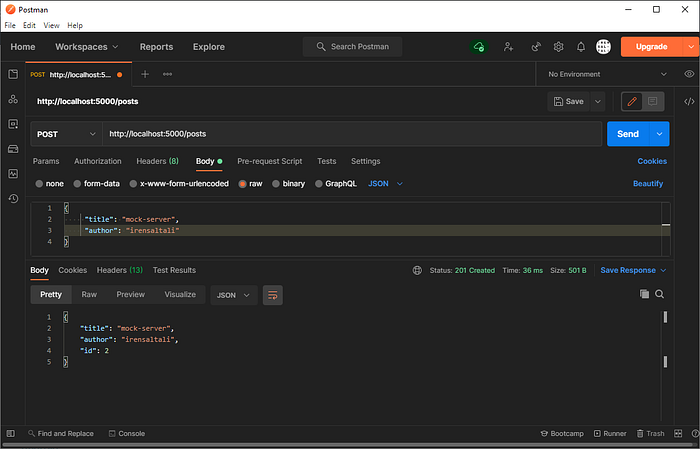This screenshot has width=700, height=449.
Task: Switch to the Authorization tab
Action: [98, 161]
